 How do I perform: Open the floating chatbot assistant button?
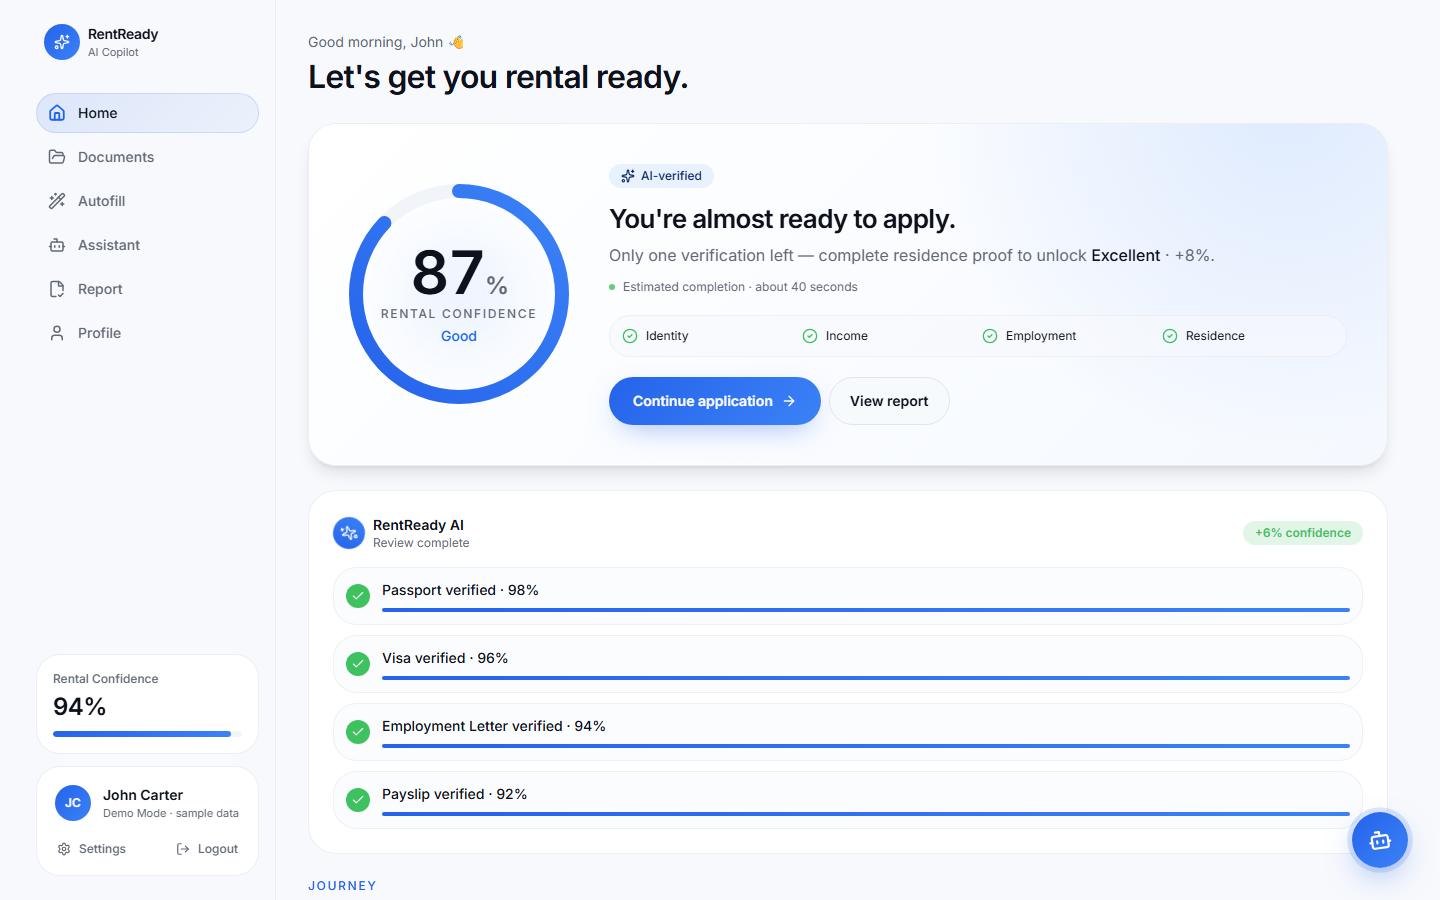(x=1380, y=841)
